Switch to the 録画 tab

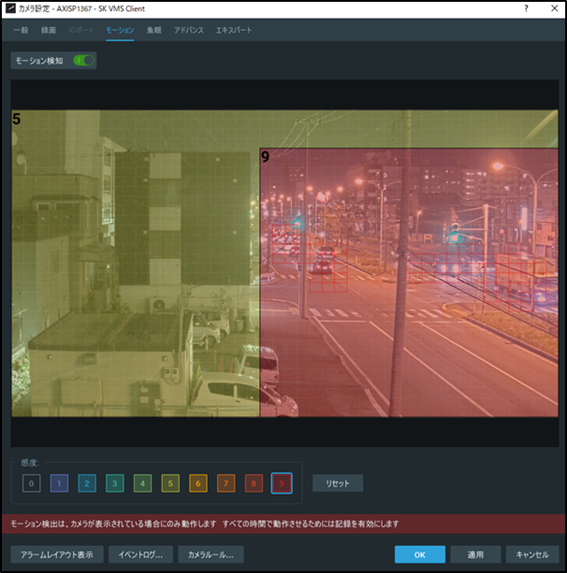[x=48, y=30]
